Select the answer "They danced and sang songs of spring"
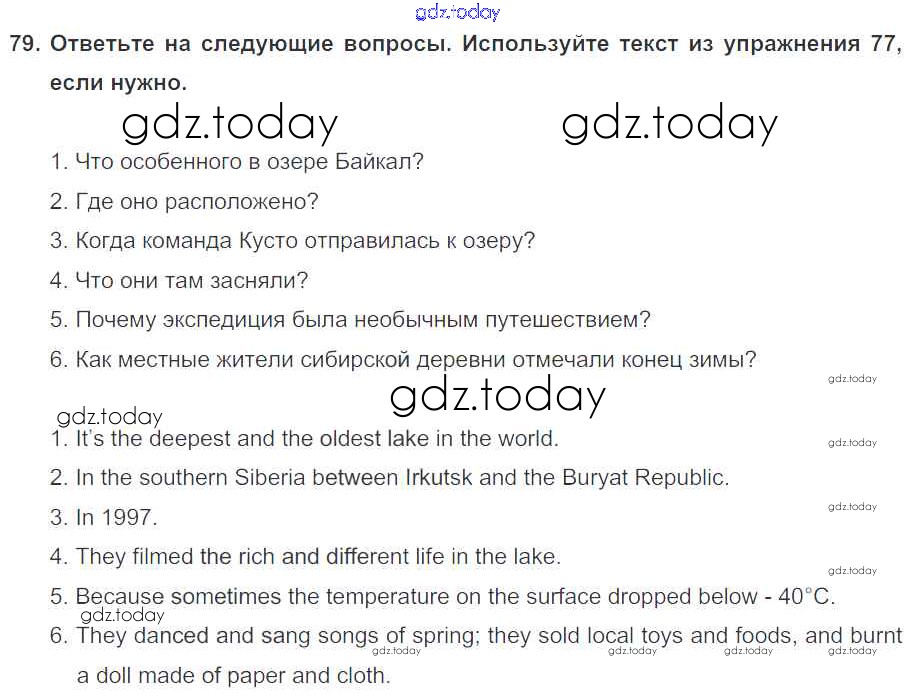 point(476,636)
